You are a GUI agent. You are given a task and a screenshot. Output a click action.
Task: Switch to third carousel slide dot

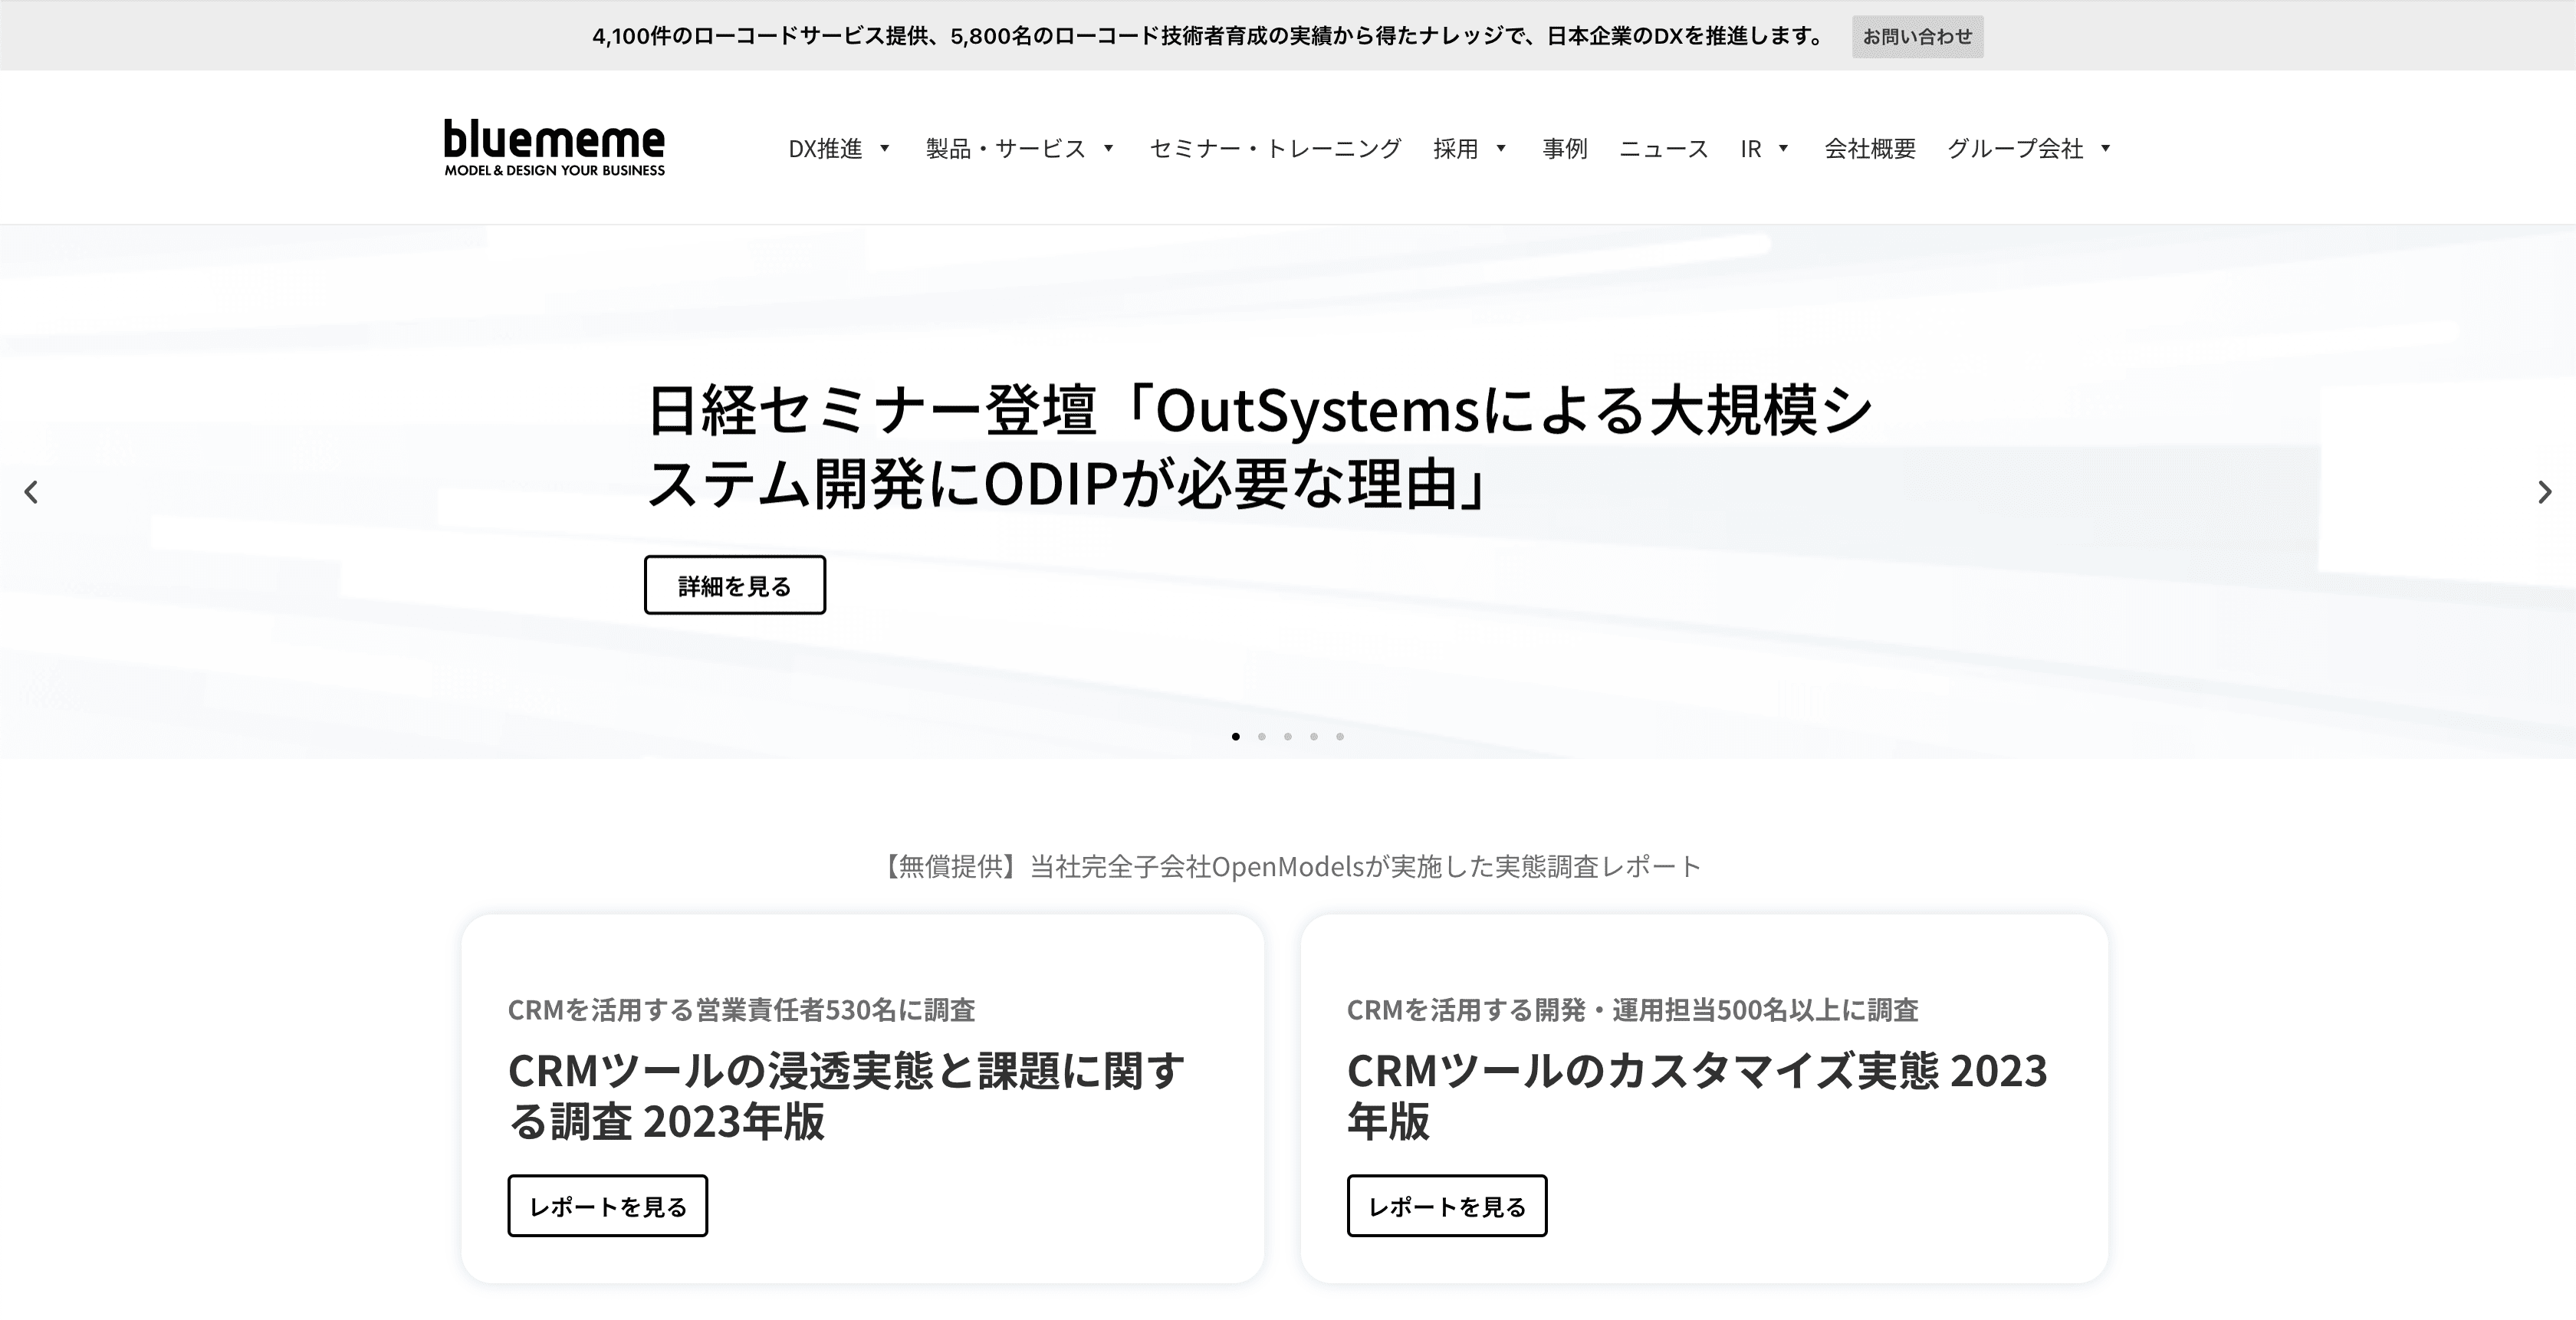click(1288, 737)
